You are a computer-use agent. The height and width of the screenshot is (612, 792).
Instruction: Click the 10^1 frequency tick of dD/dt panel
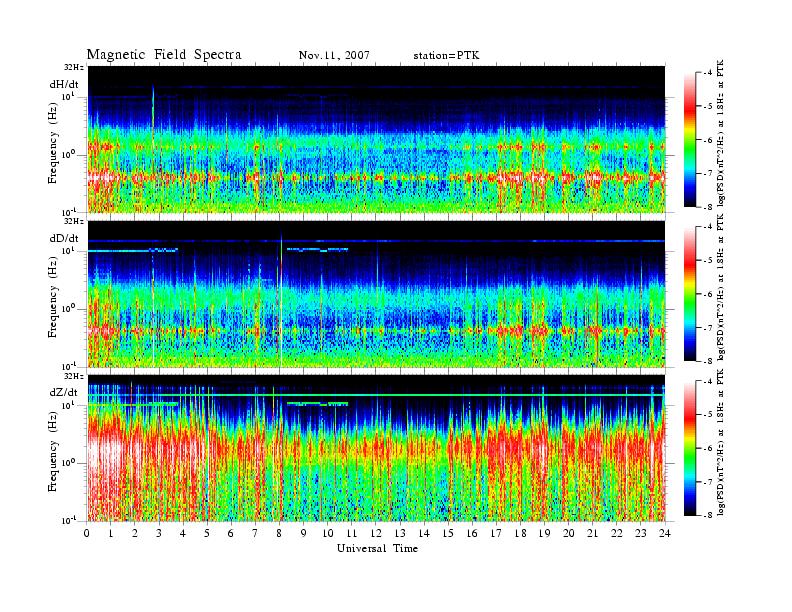point(68,250)
